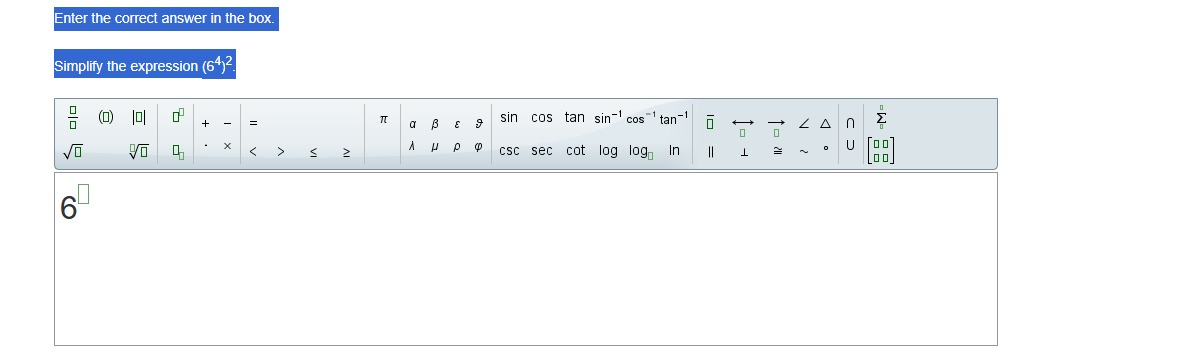
Task: Insert the tan inverse function
Action: tap(674, 118)
